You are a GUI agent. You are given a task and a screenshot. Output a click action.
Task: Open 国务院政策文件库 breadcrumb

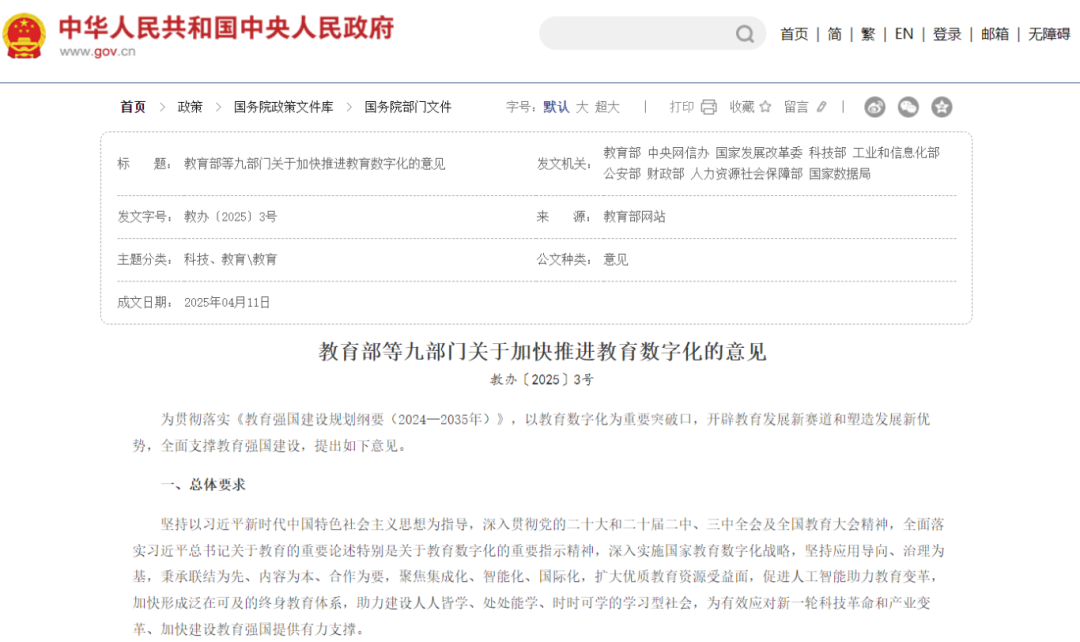point(283,107)
